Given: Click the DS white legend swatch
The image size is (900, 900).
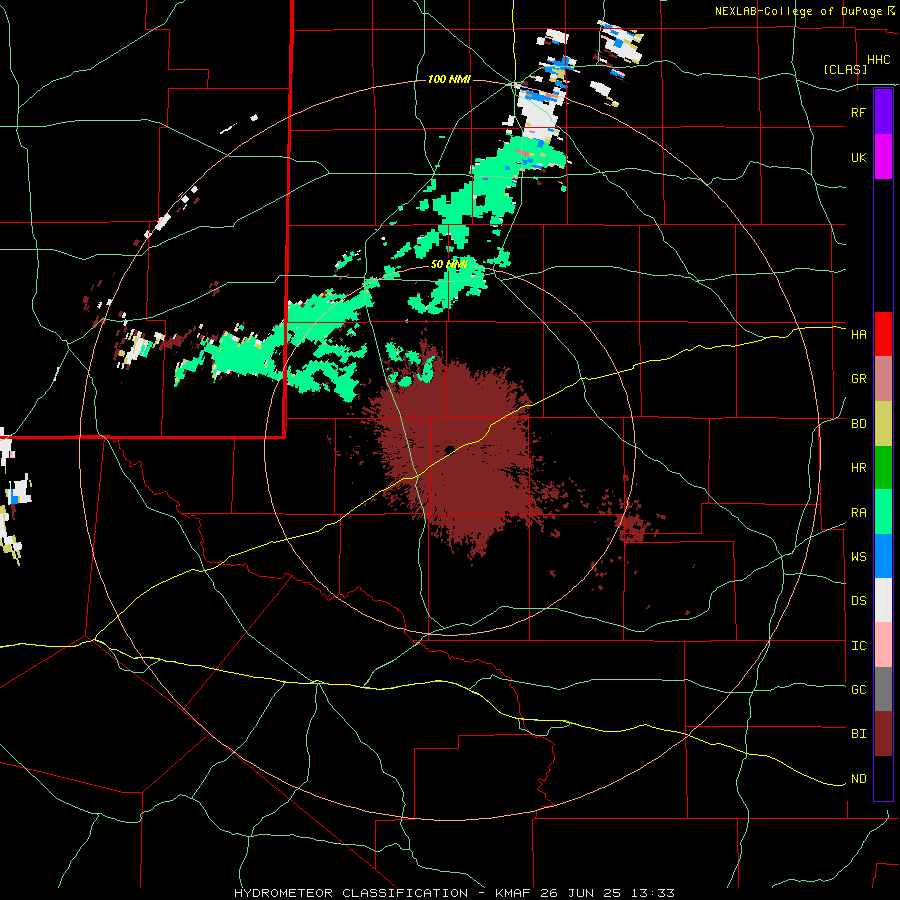Looking at the screenshot, I should pos(883,600).
